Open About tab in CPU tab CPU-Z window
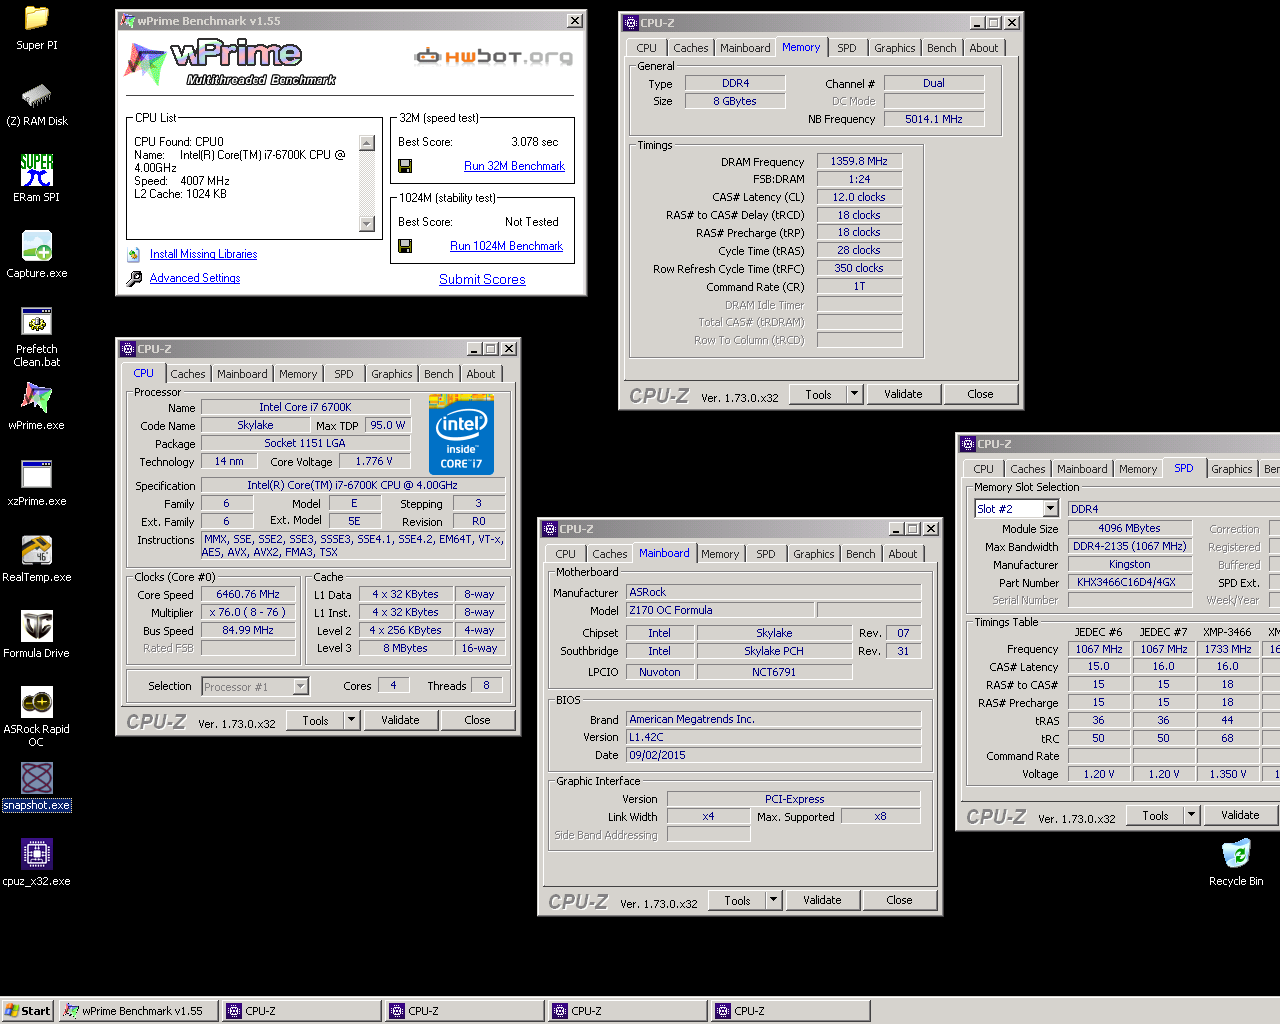This screenshot has height=1024, width=1280. pos(481,374)
